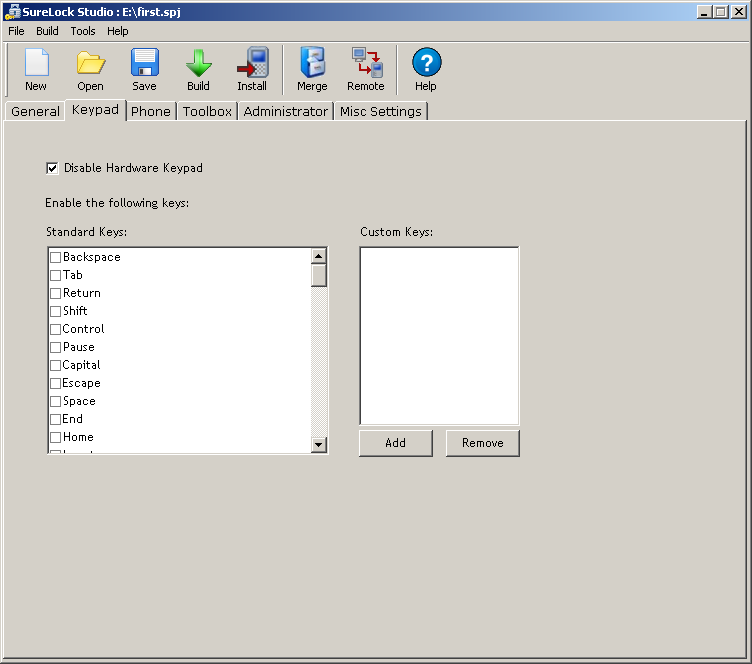This screenshot has width=752, height=664.
Task: Click the New project toolbar icon
Action: [x=36, y=63]
